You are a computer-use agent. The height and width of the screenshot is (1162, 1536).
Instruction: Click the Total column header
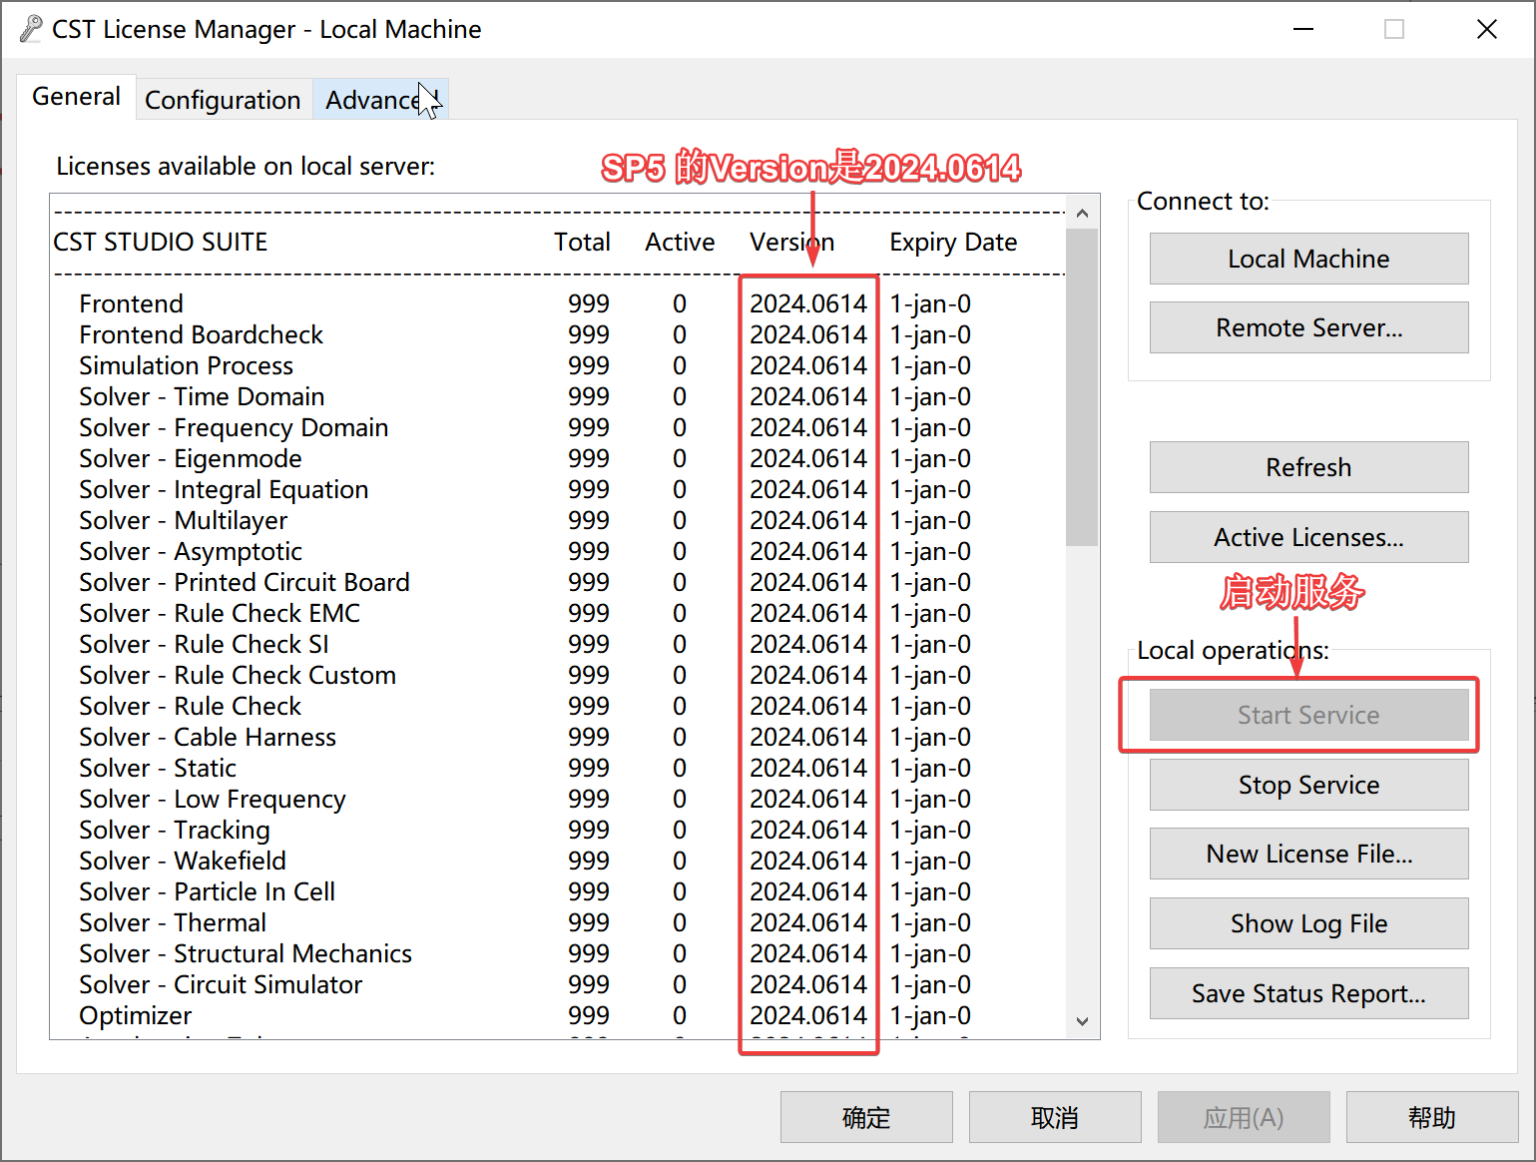[x=582, y=242]
